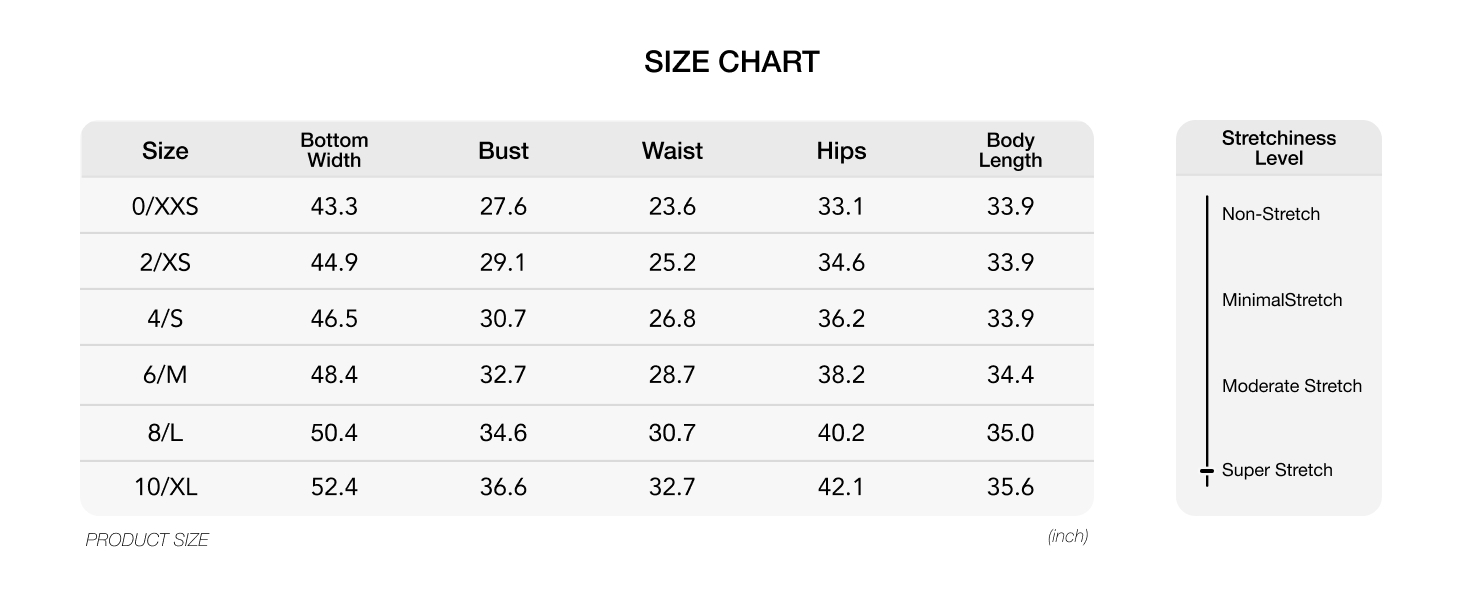Click the Super Stretch label
The image size is (1464, 600).
[x=1277, y=470]
